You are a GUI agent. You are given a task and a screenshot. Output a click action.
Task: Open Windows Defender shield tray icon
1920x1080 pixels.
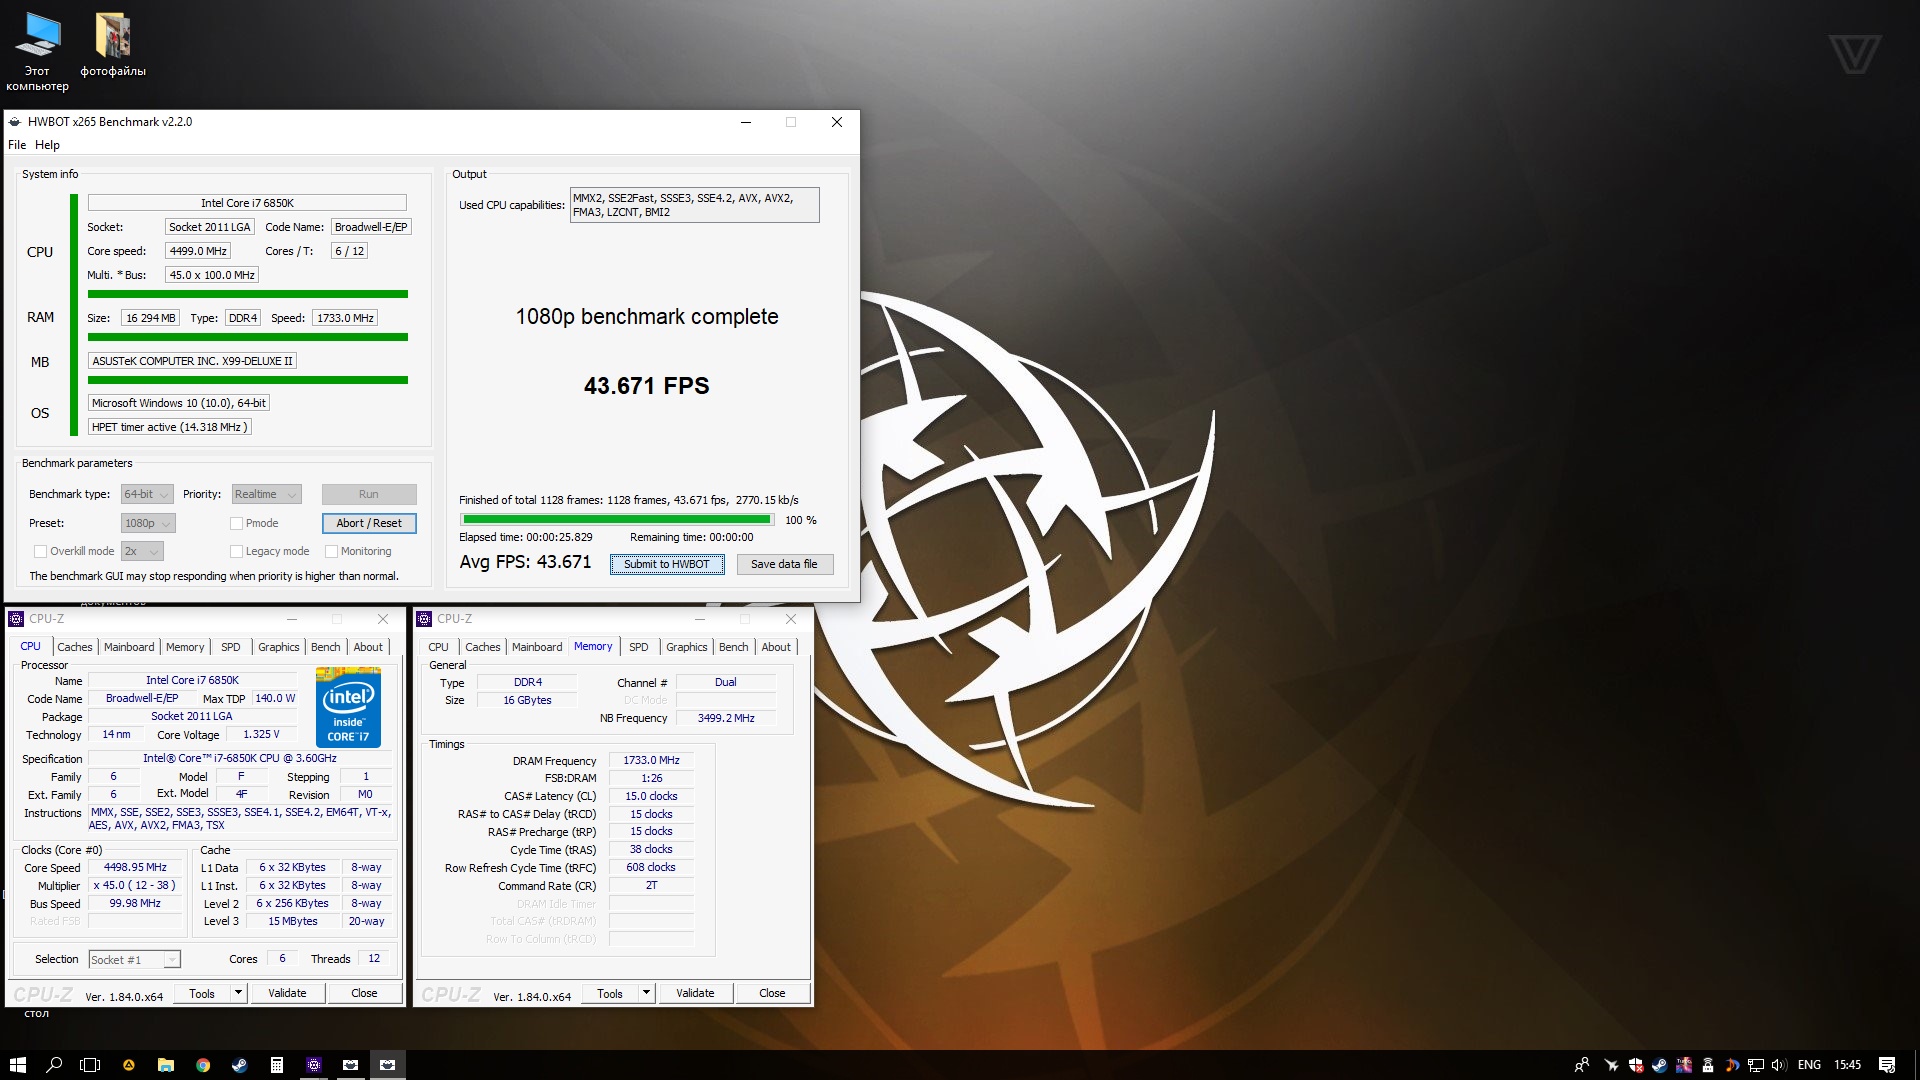pyautogui.click(x=1636, y=1065)
